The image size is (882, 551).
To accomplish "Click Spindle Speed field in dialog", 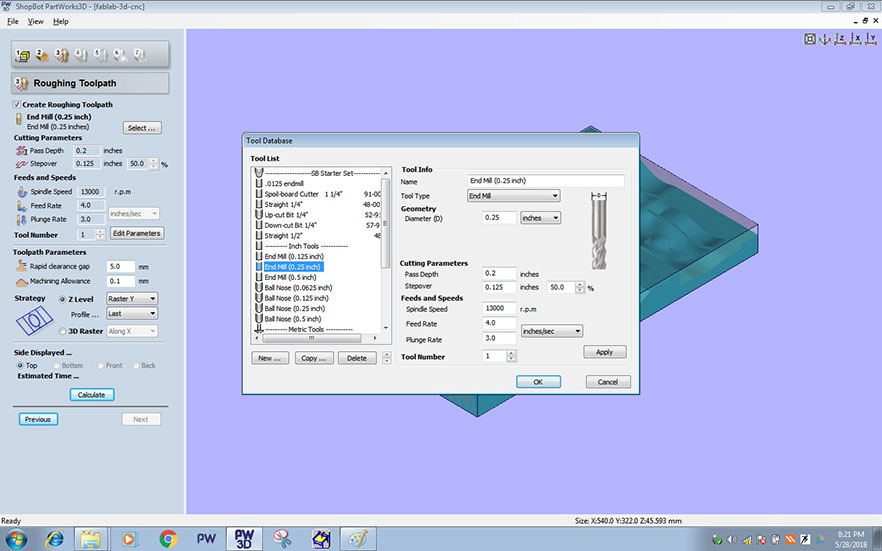I will pos(500,308).
